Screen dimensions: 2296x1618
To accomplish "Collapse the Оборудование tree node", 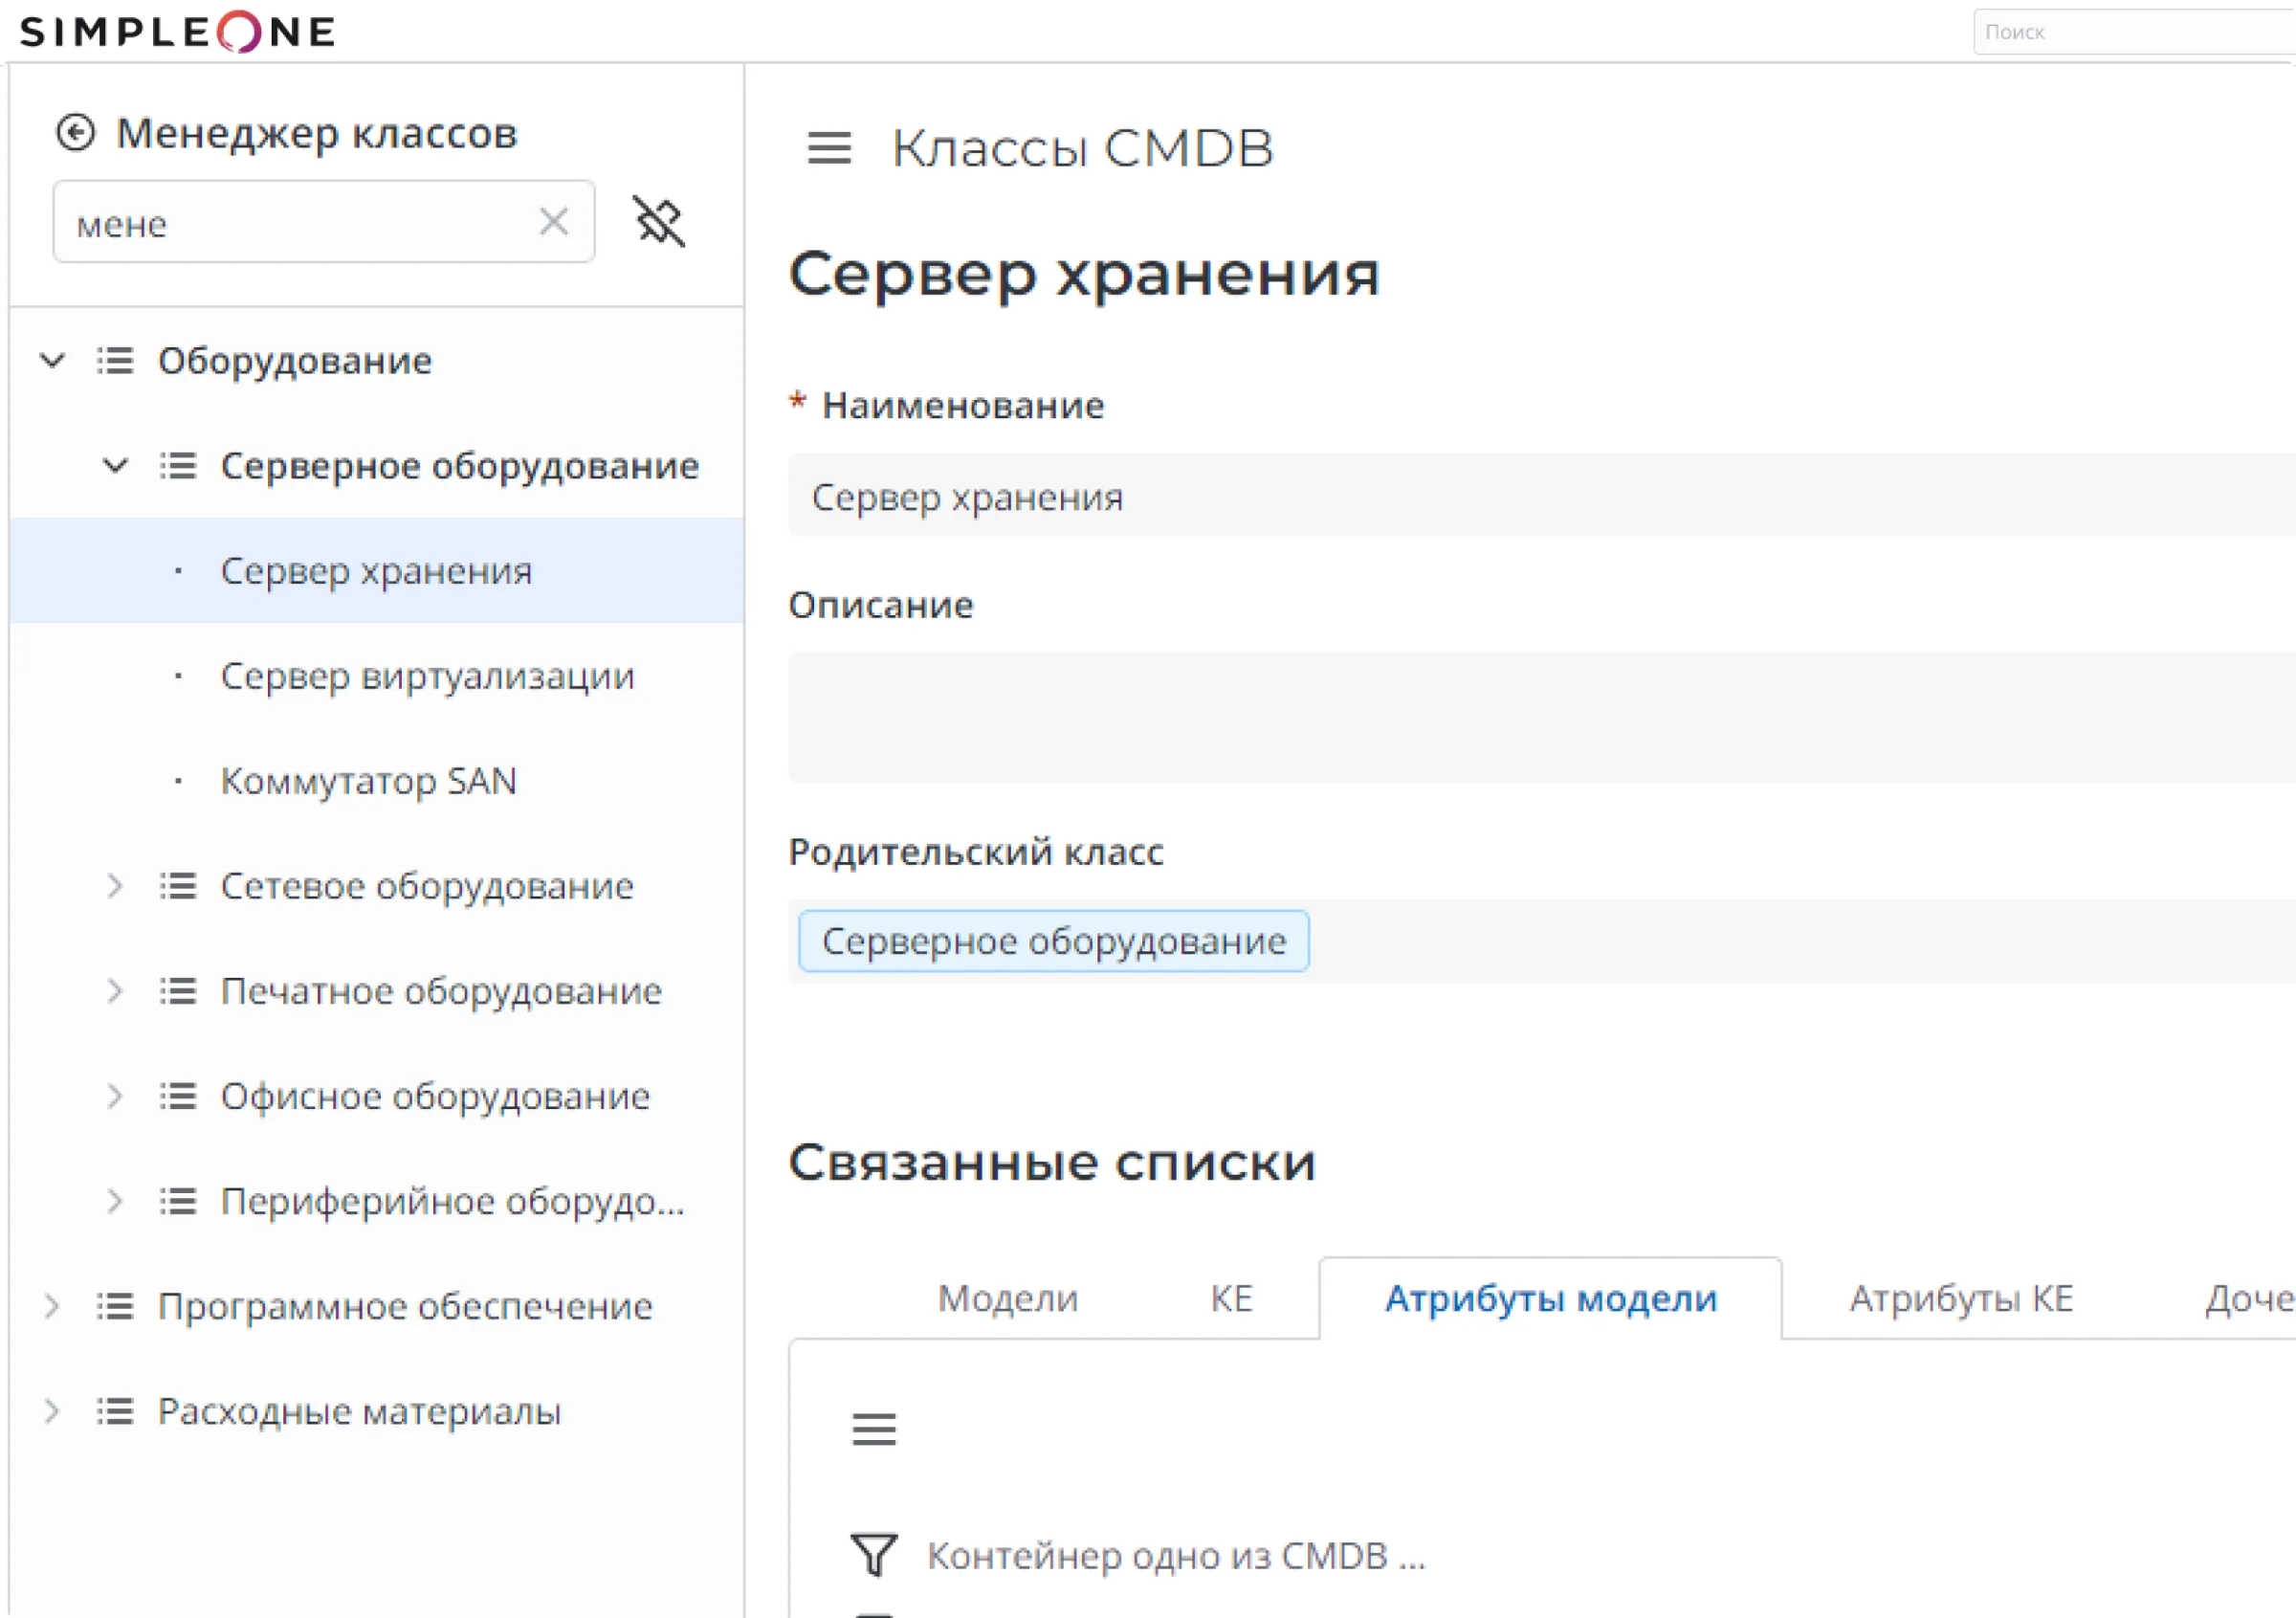I will [52, 360].
